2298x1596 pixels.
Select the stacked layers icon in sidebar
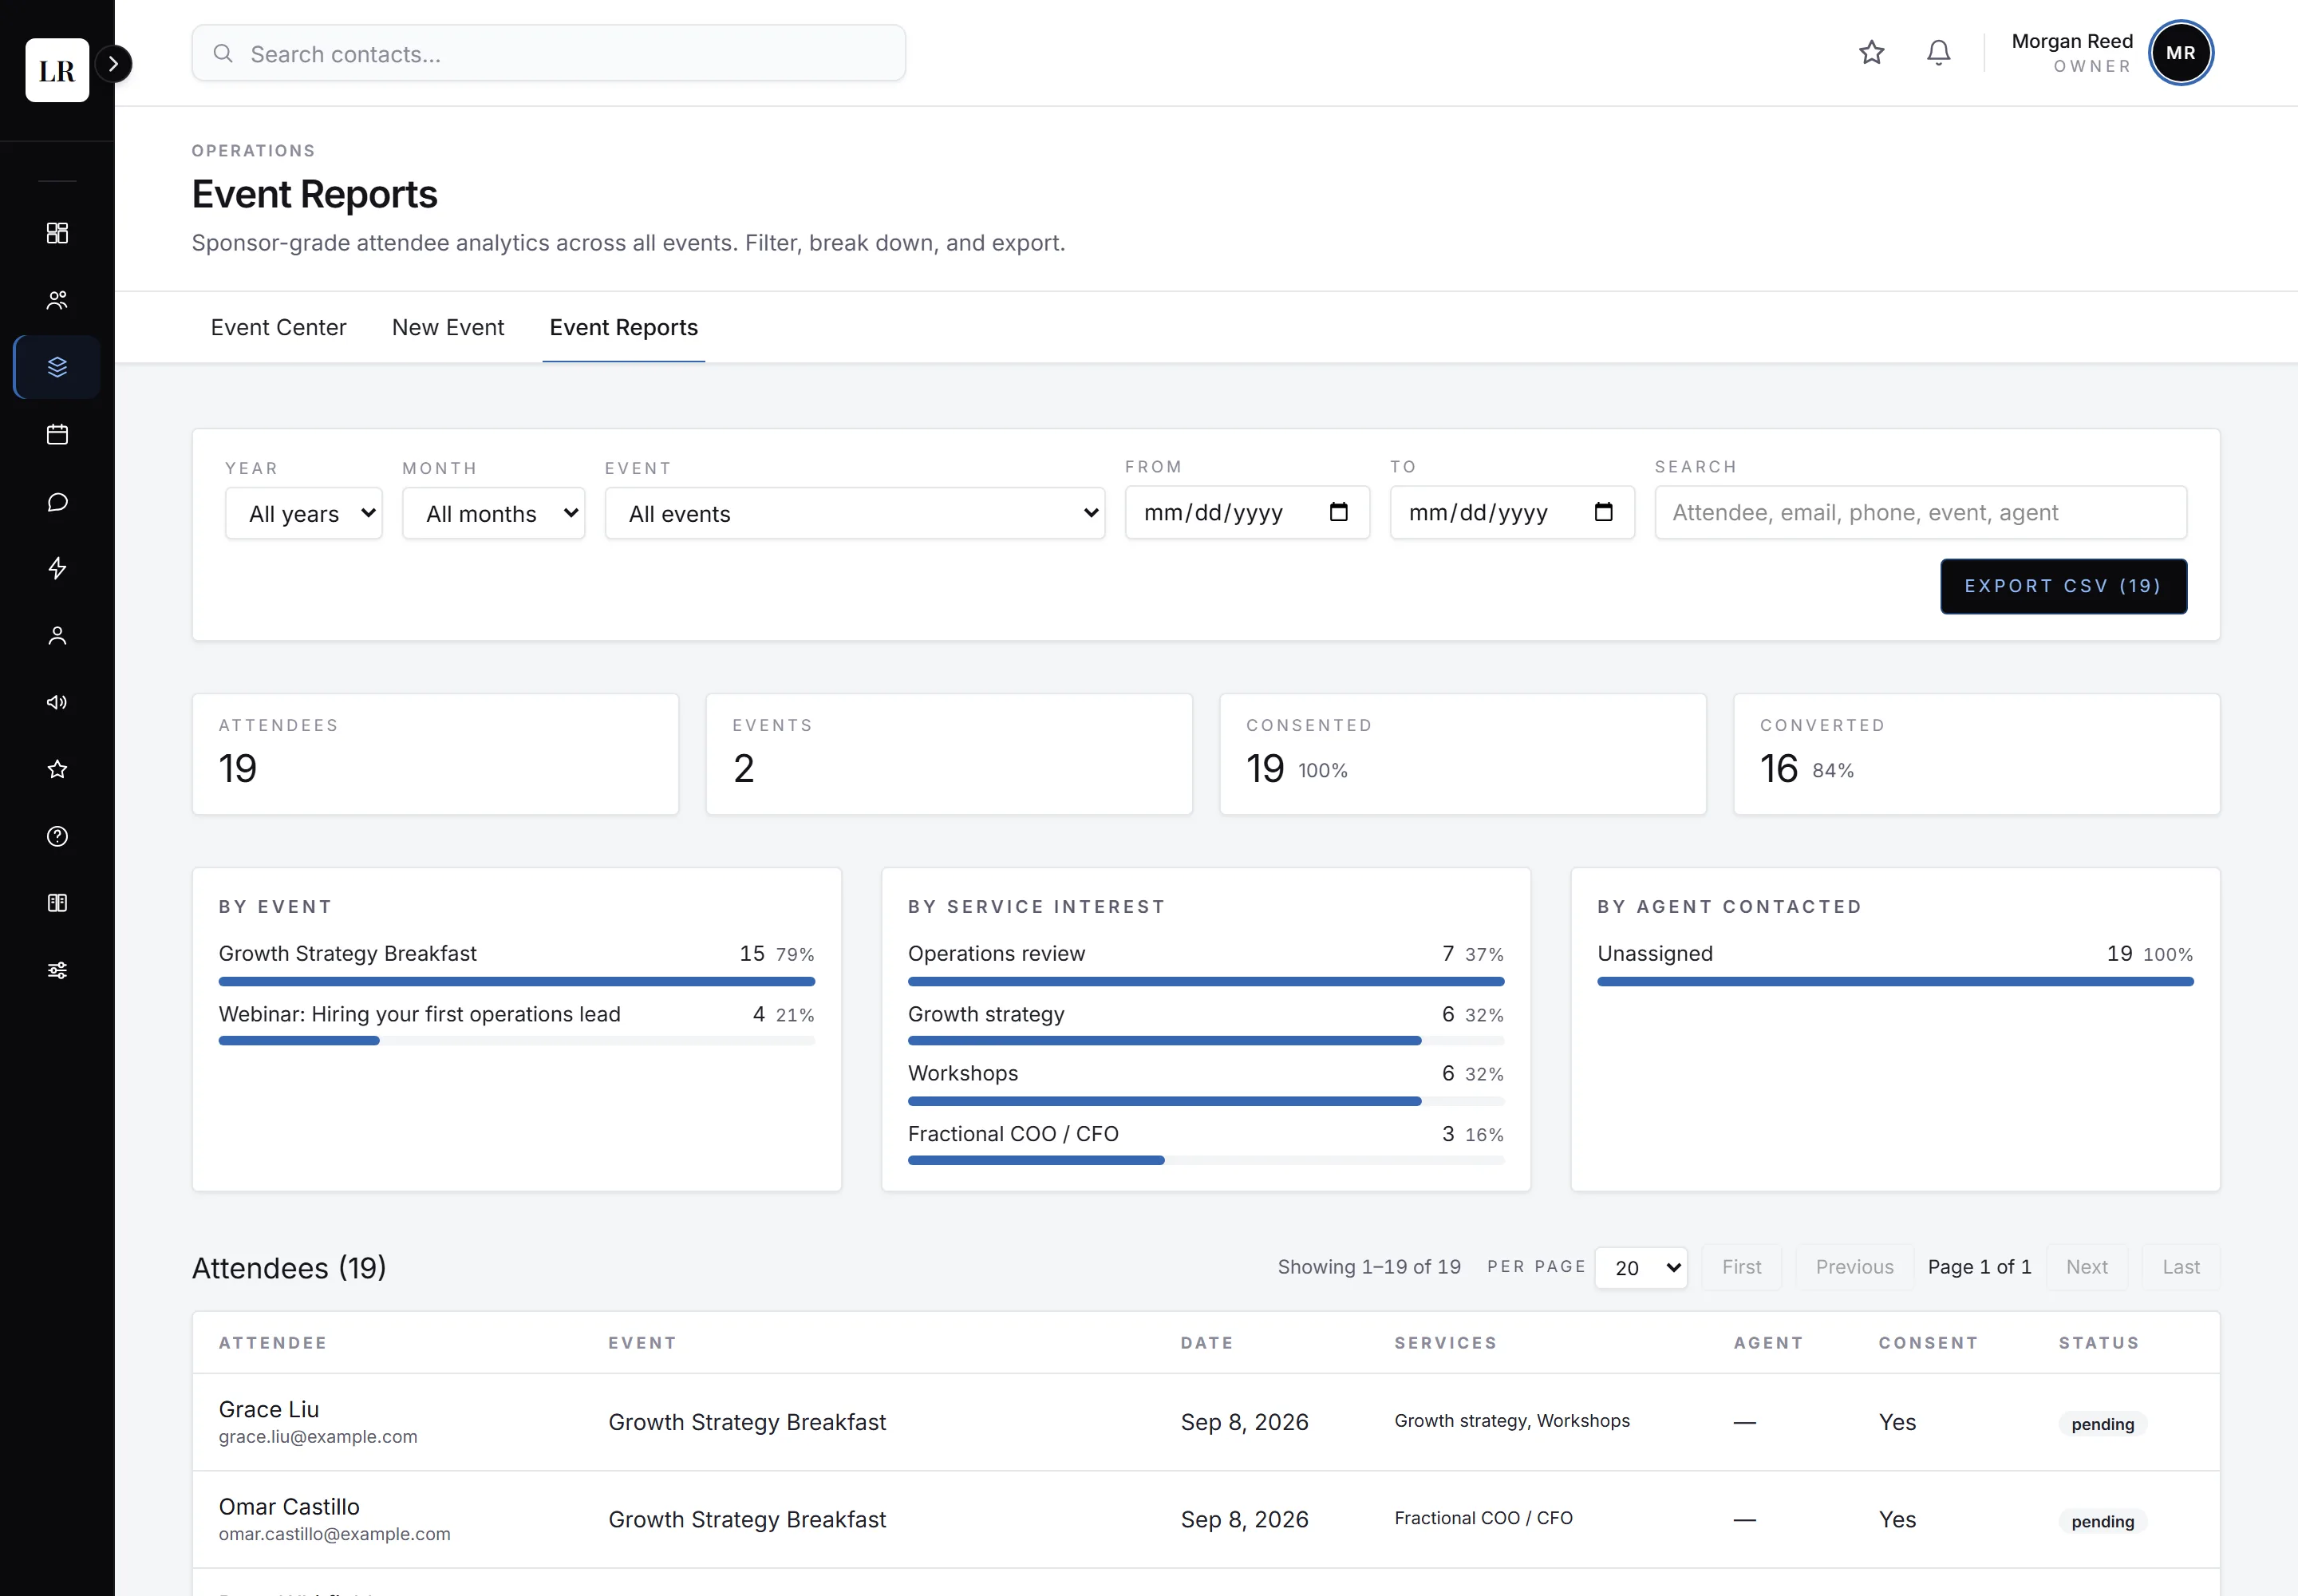(x=57, y=367)
